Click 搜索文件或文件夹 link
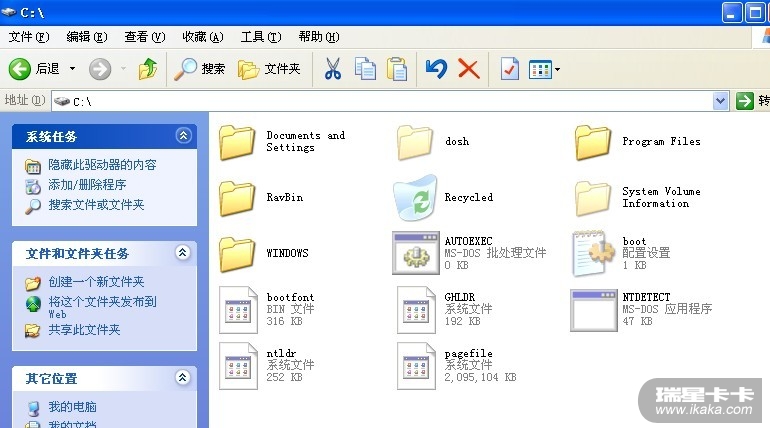This screenshot has height=428, width=770. [96, 205]
